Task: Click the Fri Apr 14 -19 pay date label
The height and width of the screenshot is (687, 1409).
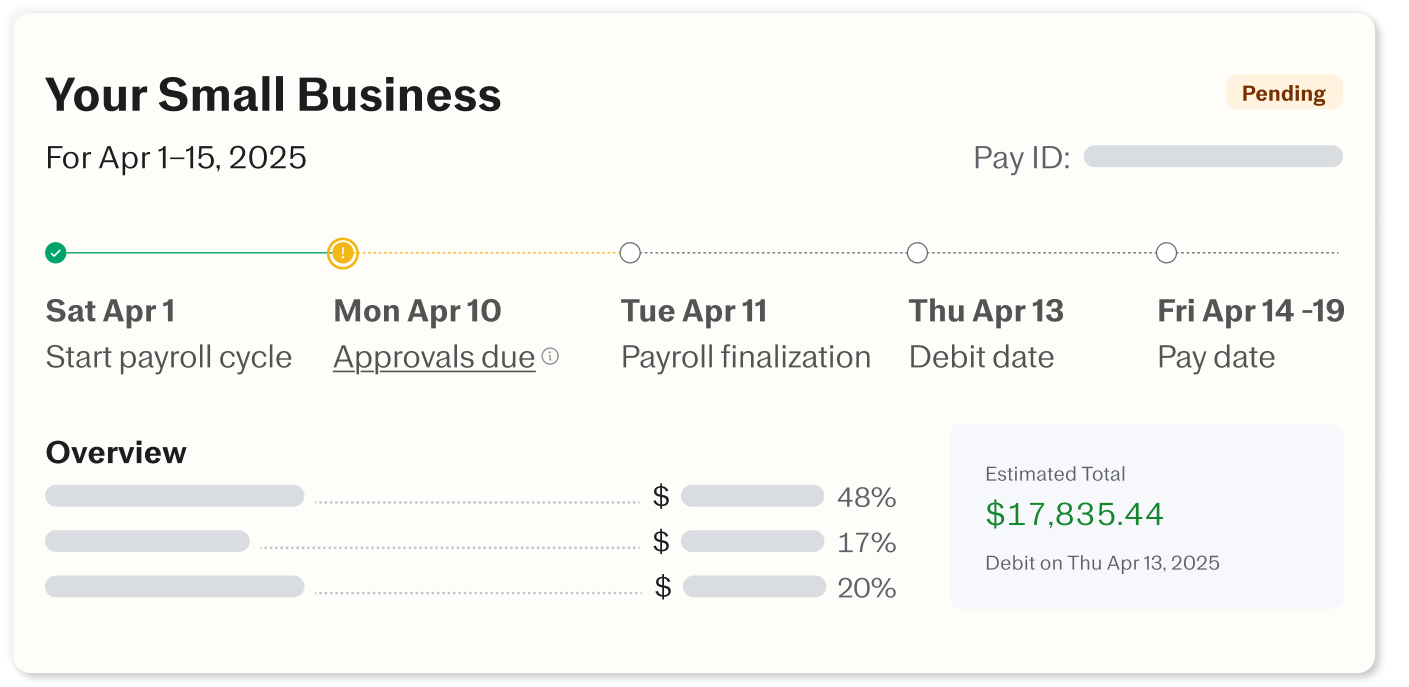Action: click(x=1251, y=311)
